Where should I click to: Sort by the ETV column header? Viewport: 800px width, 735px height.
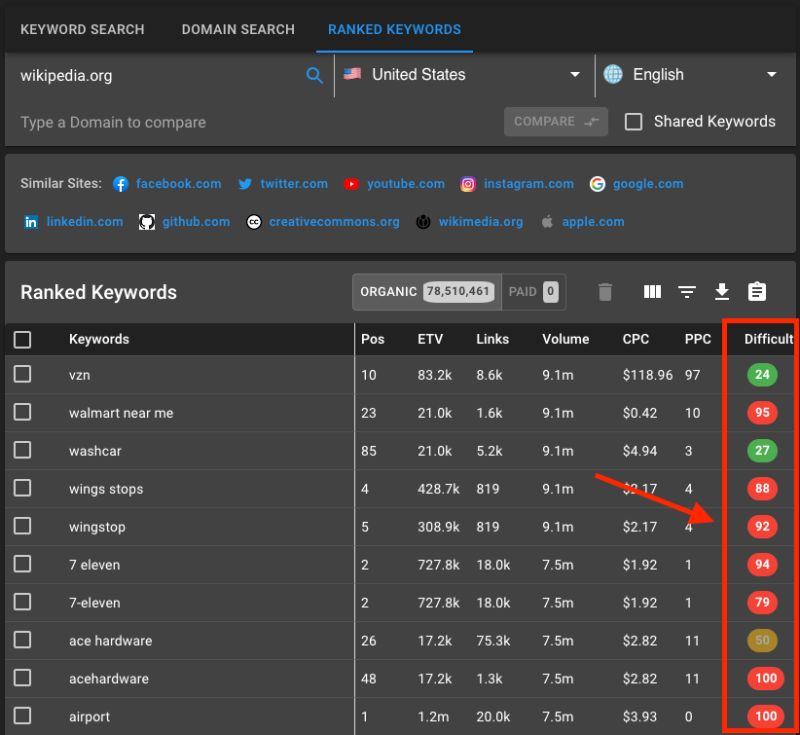tap(430, 340)
